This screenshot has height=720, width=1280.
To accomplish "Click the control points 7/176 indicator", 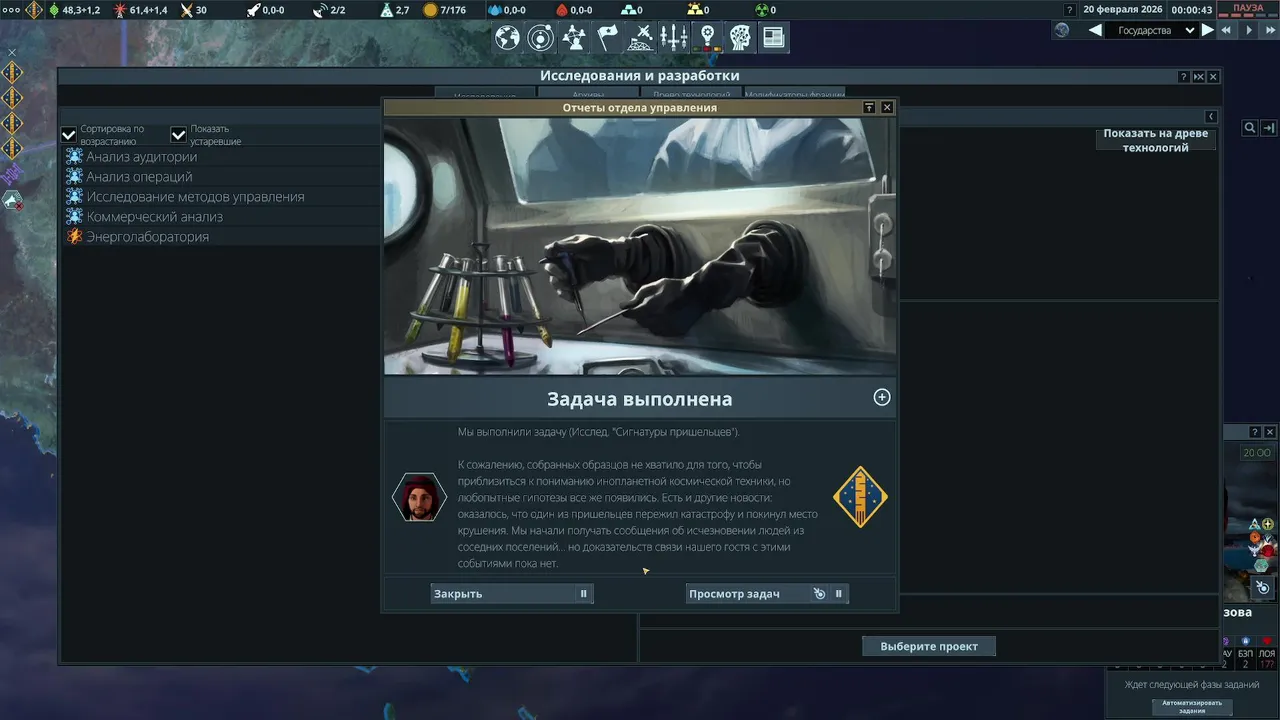I will click(444, 10).
